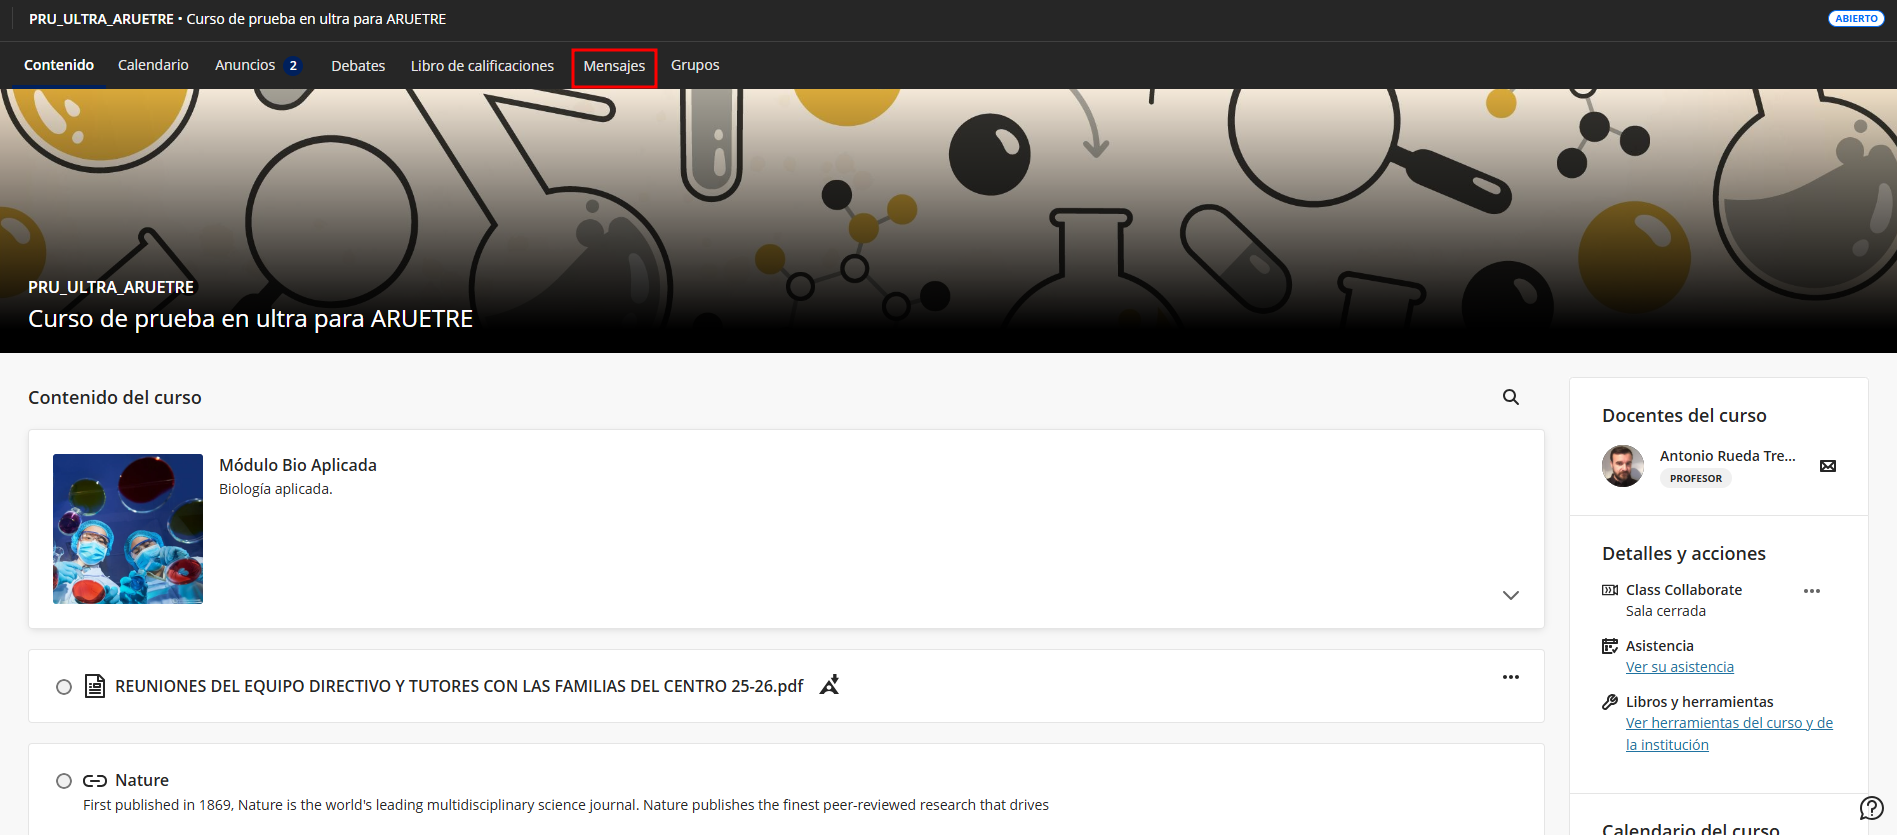This screenshot has height=835, width=1897.
Task: Open the help question mark icon
Action: coord(1871,808)
